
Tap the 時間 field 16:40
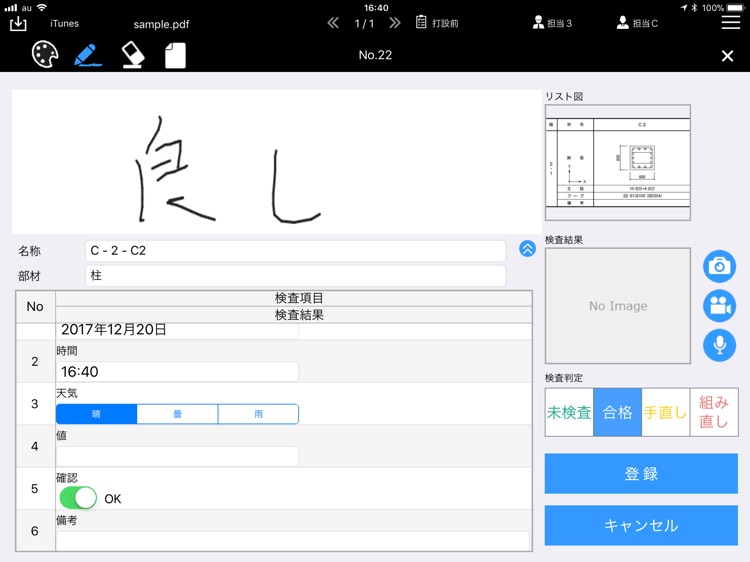pyautogui.click(x=177, y=372)
